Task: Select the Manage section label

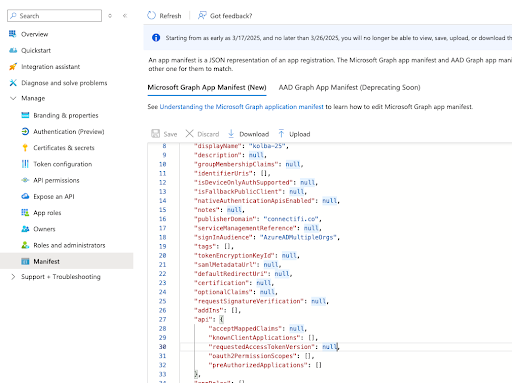Action: point(33,98)
